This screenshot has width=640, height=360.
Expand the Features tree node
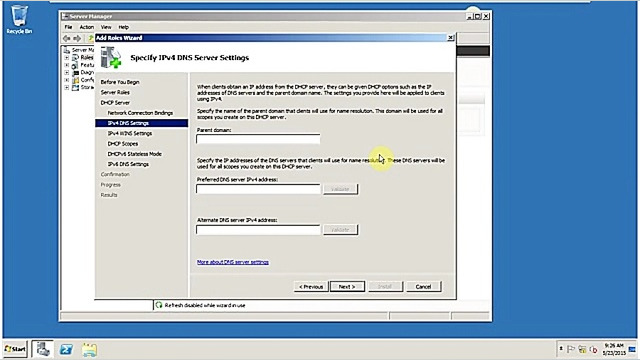pos(67,65)
